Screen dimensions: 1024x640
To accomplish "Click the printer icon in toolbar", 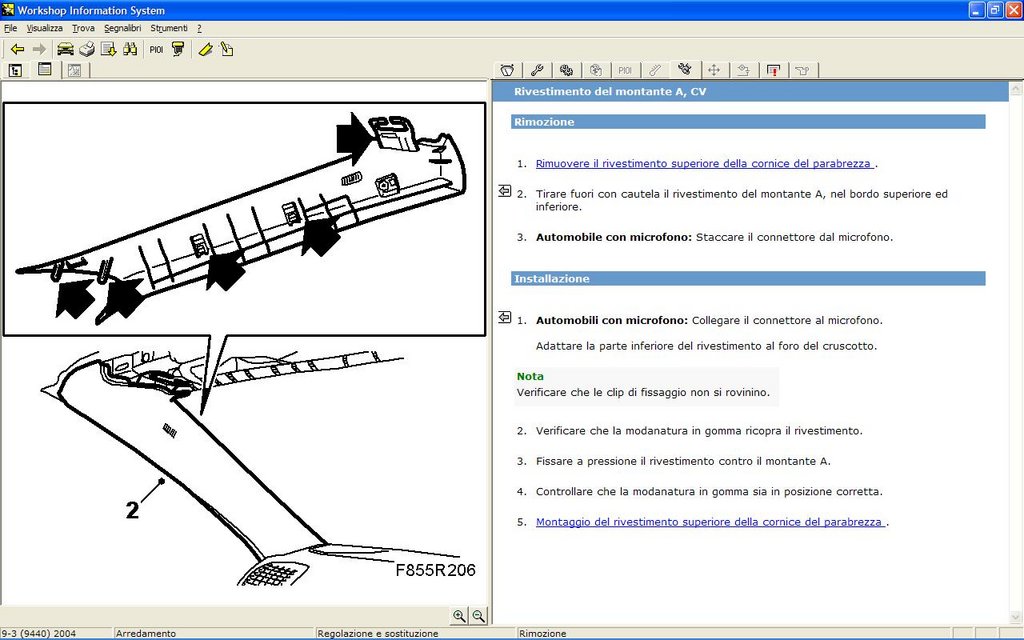I will tap(87, 49).
